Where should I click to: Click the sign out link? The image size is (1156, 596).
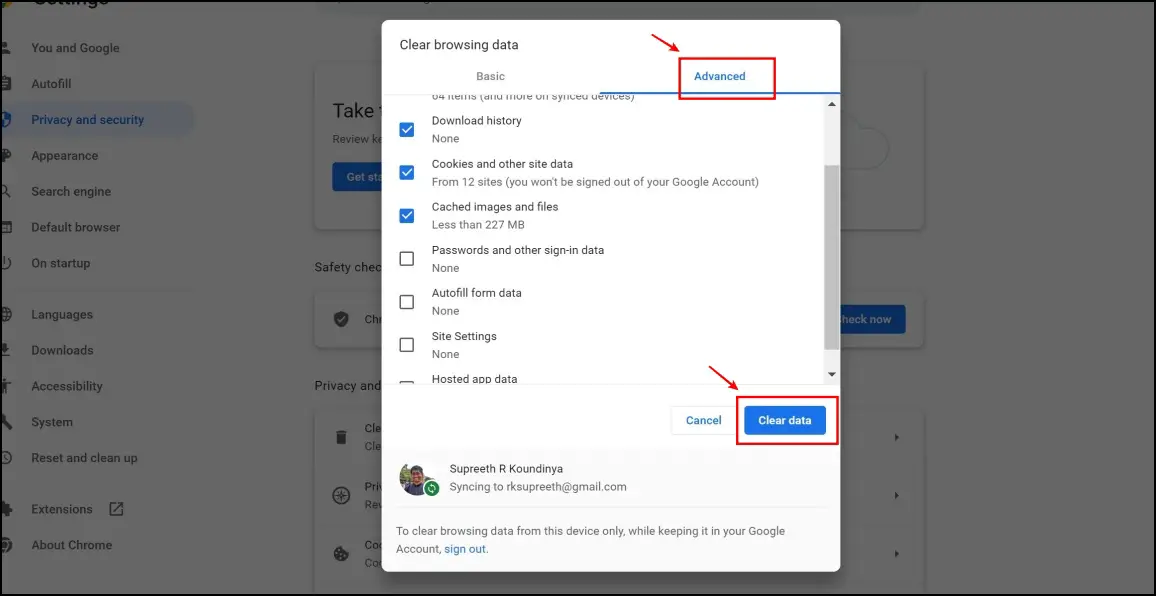[464, 549]
